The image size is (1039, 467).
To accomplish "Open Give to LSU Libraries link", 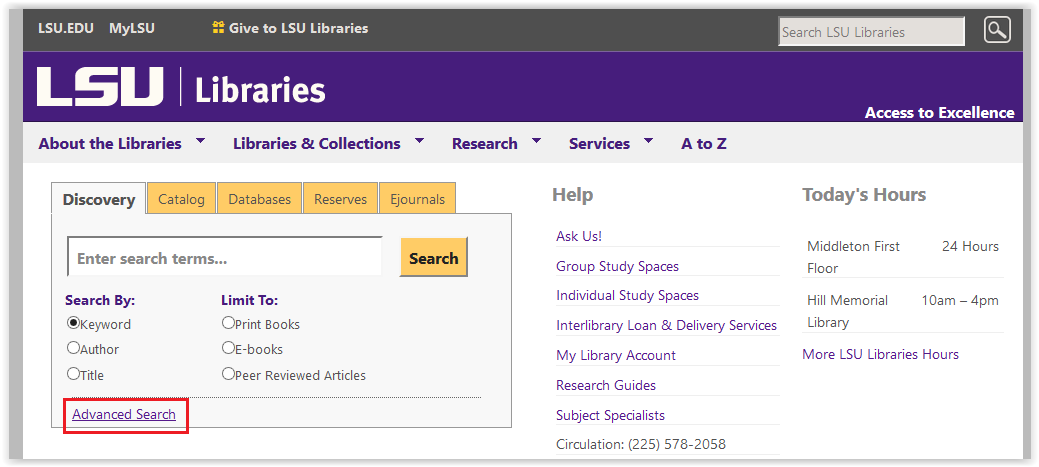I will coord(298,28).
